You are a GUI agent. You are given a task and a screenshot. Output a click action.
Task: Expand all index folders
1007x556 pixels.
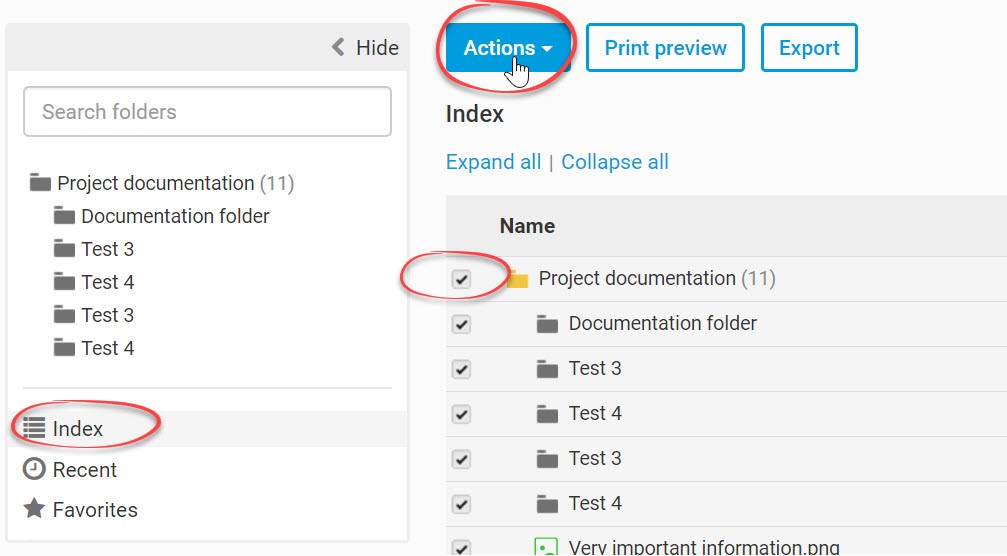(x=493, y=162)
